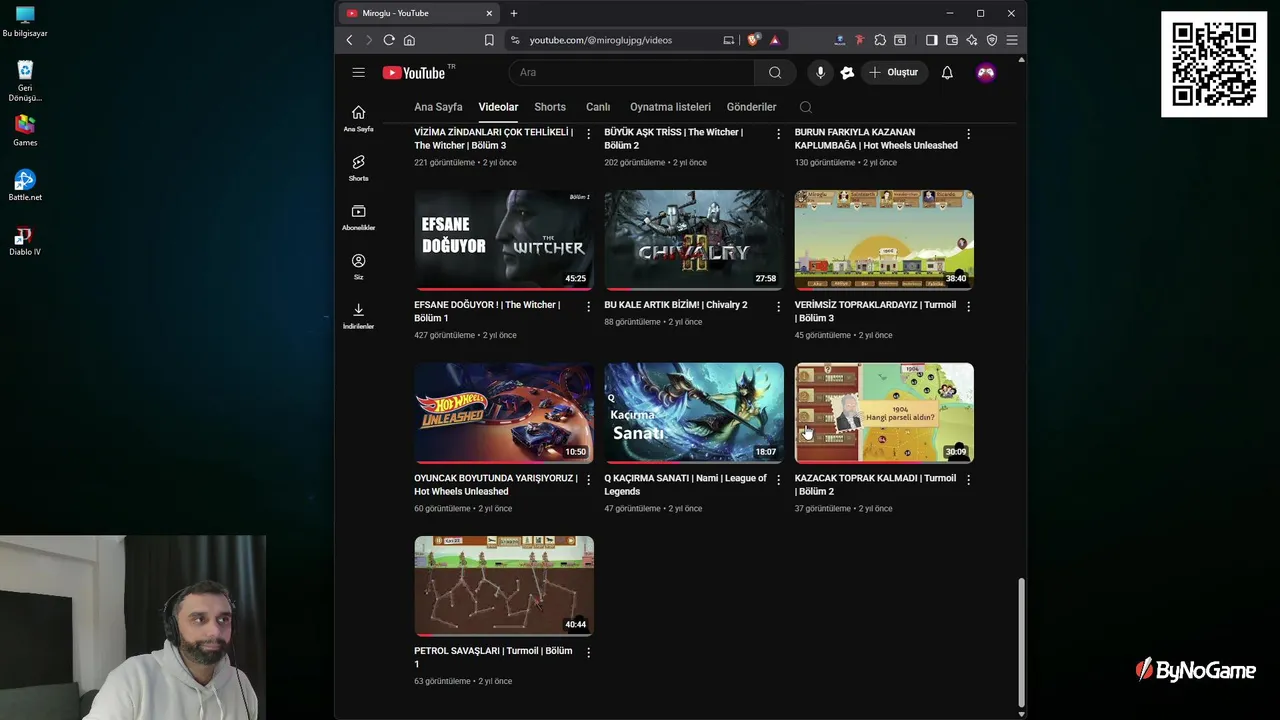Open the Gönderiler tab

coord(751,107)
